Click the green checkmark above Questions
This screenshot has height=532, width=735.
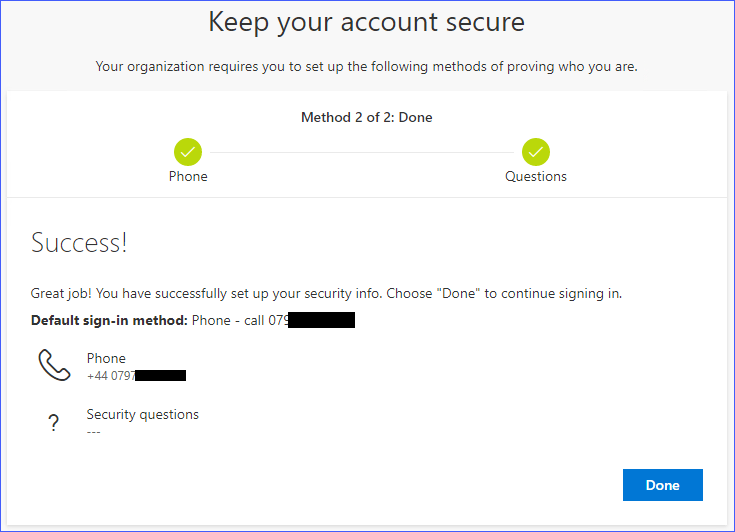536,152
